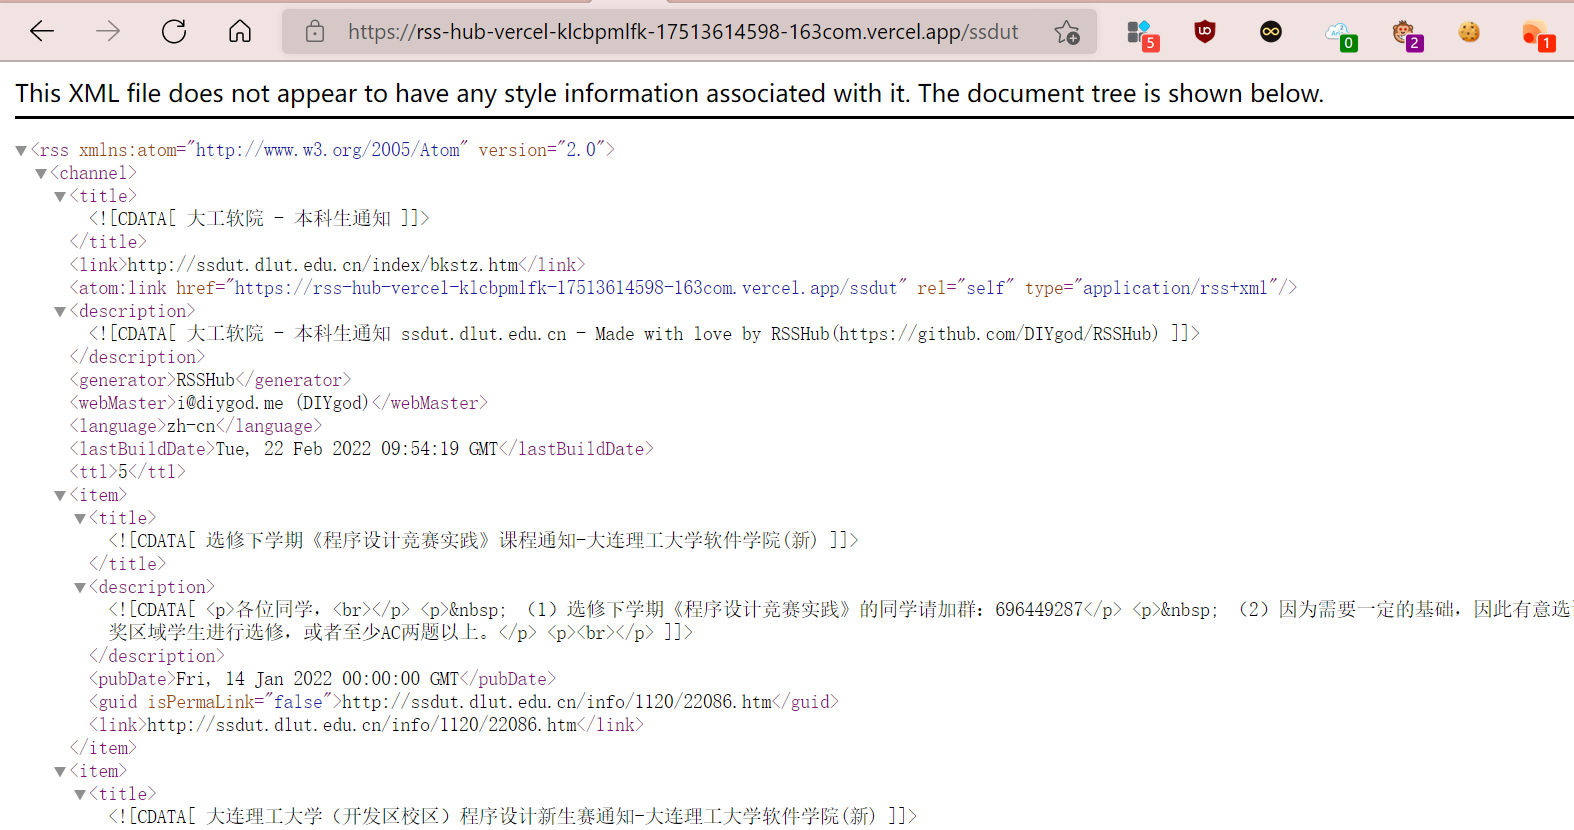Collapse the first item node

(60, 496)
